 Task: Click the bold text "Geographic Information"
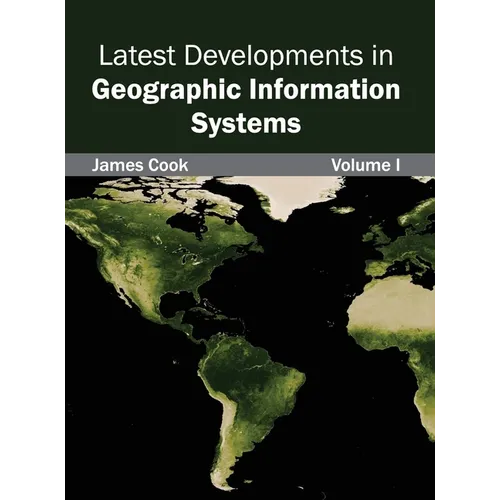click(x=246, y=90)
